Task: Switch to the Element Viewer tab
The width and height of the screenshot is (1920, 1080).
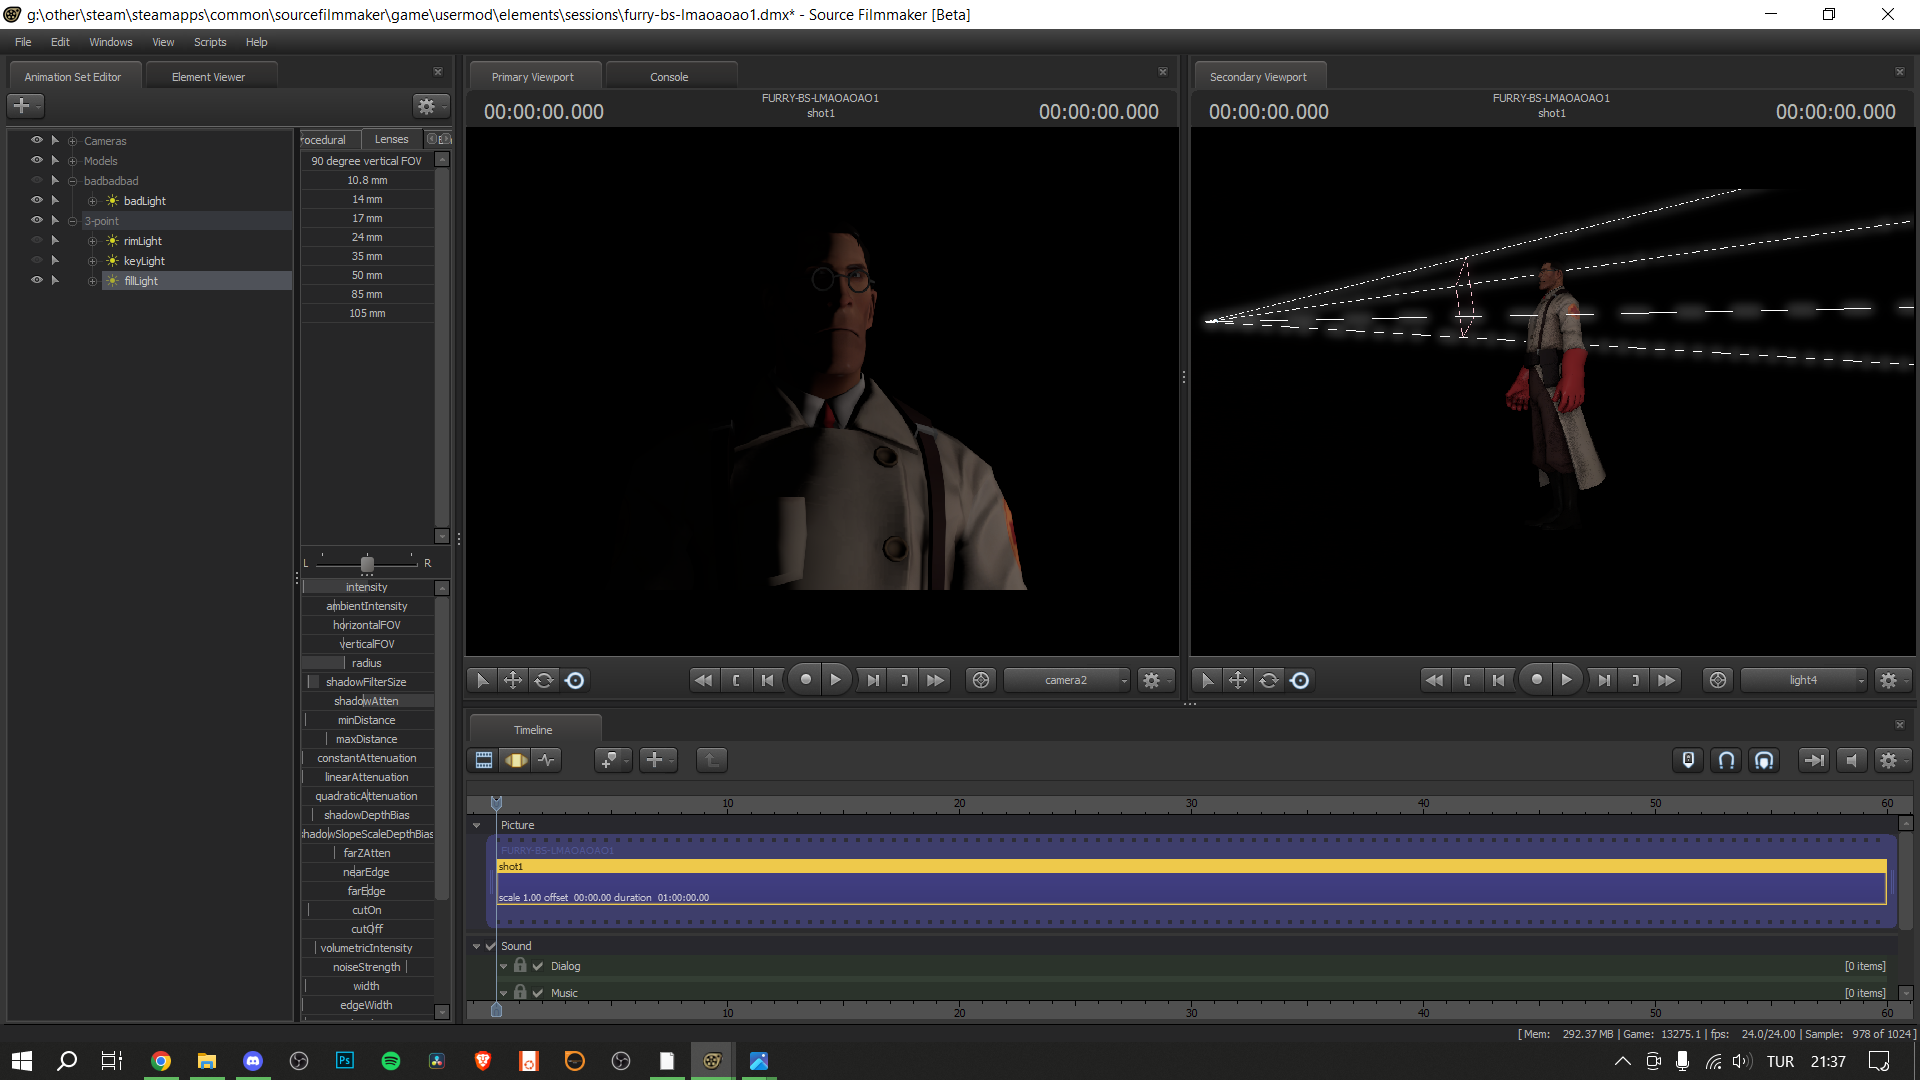Action: tap(208, 77)
